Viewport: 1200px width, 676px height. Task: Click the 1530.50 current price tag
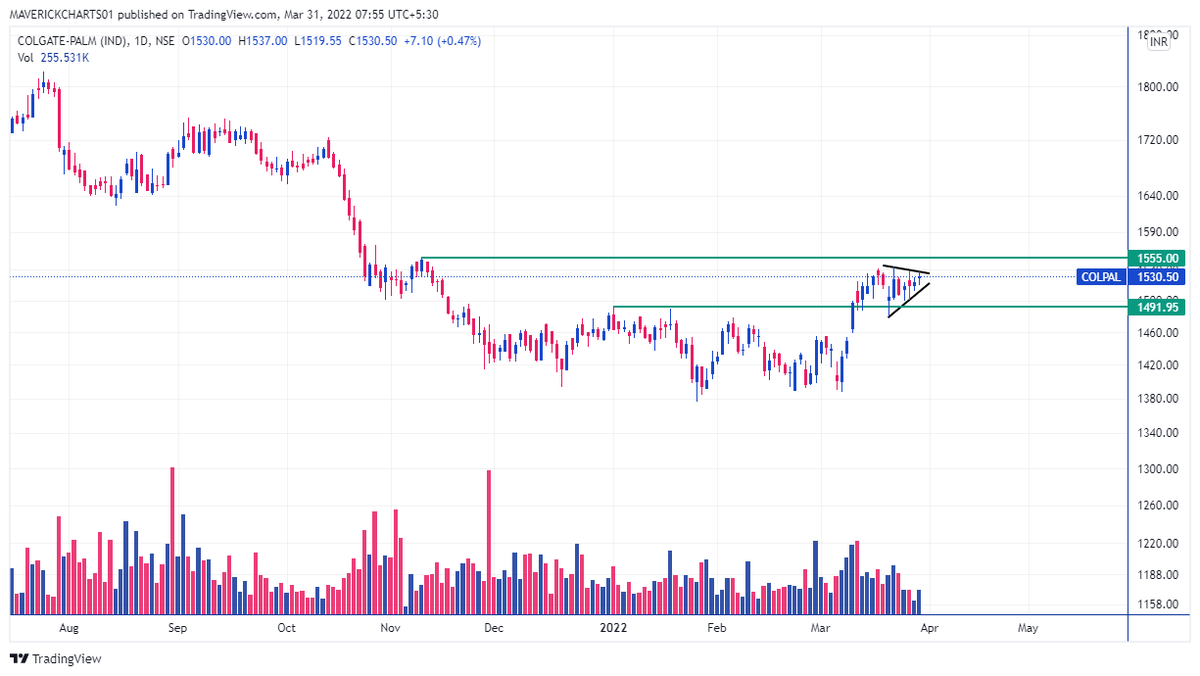coord(1155,277)
